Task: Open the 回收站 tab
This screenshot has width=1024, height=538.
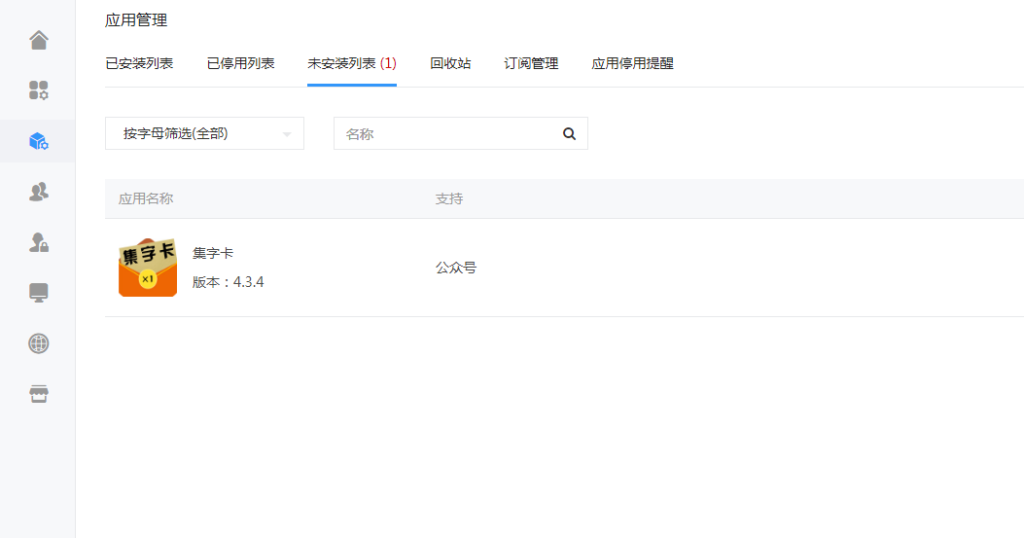Action: click(x=451, y=63)
